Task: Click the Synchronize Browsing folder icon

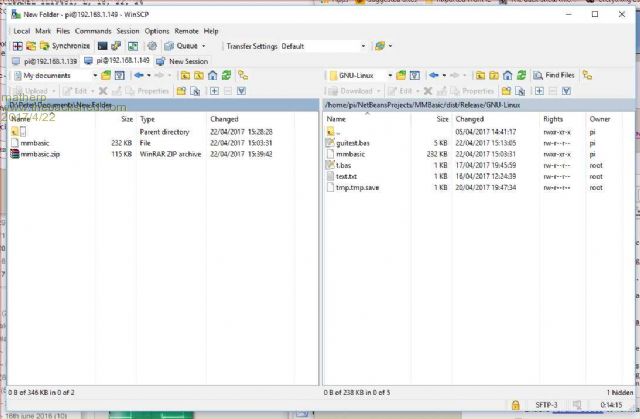Action: 31,46
